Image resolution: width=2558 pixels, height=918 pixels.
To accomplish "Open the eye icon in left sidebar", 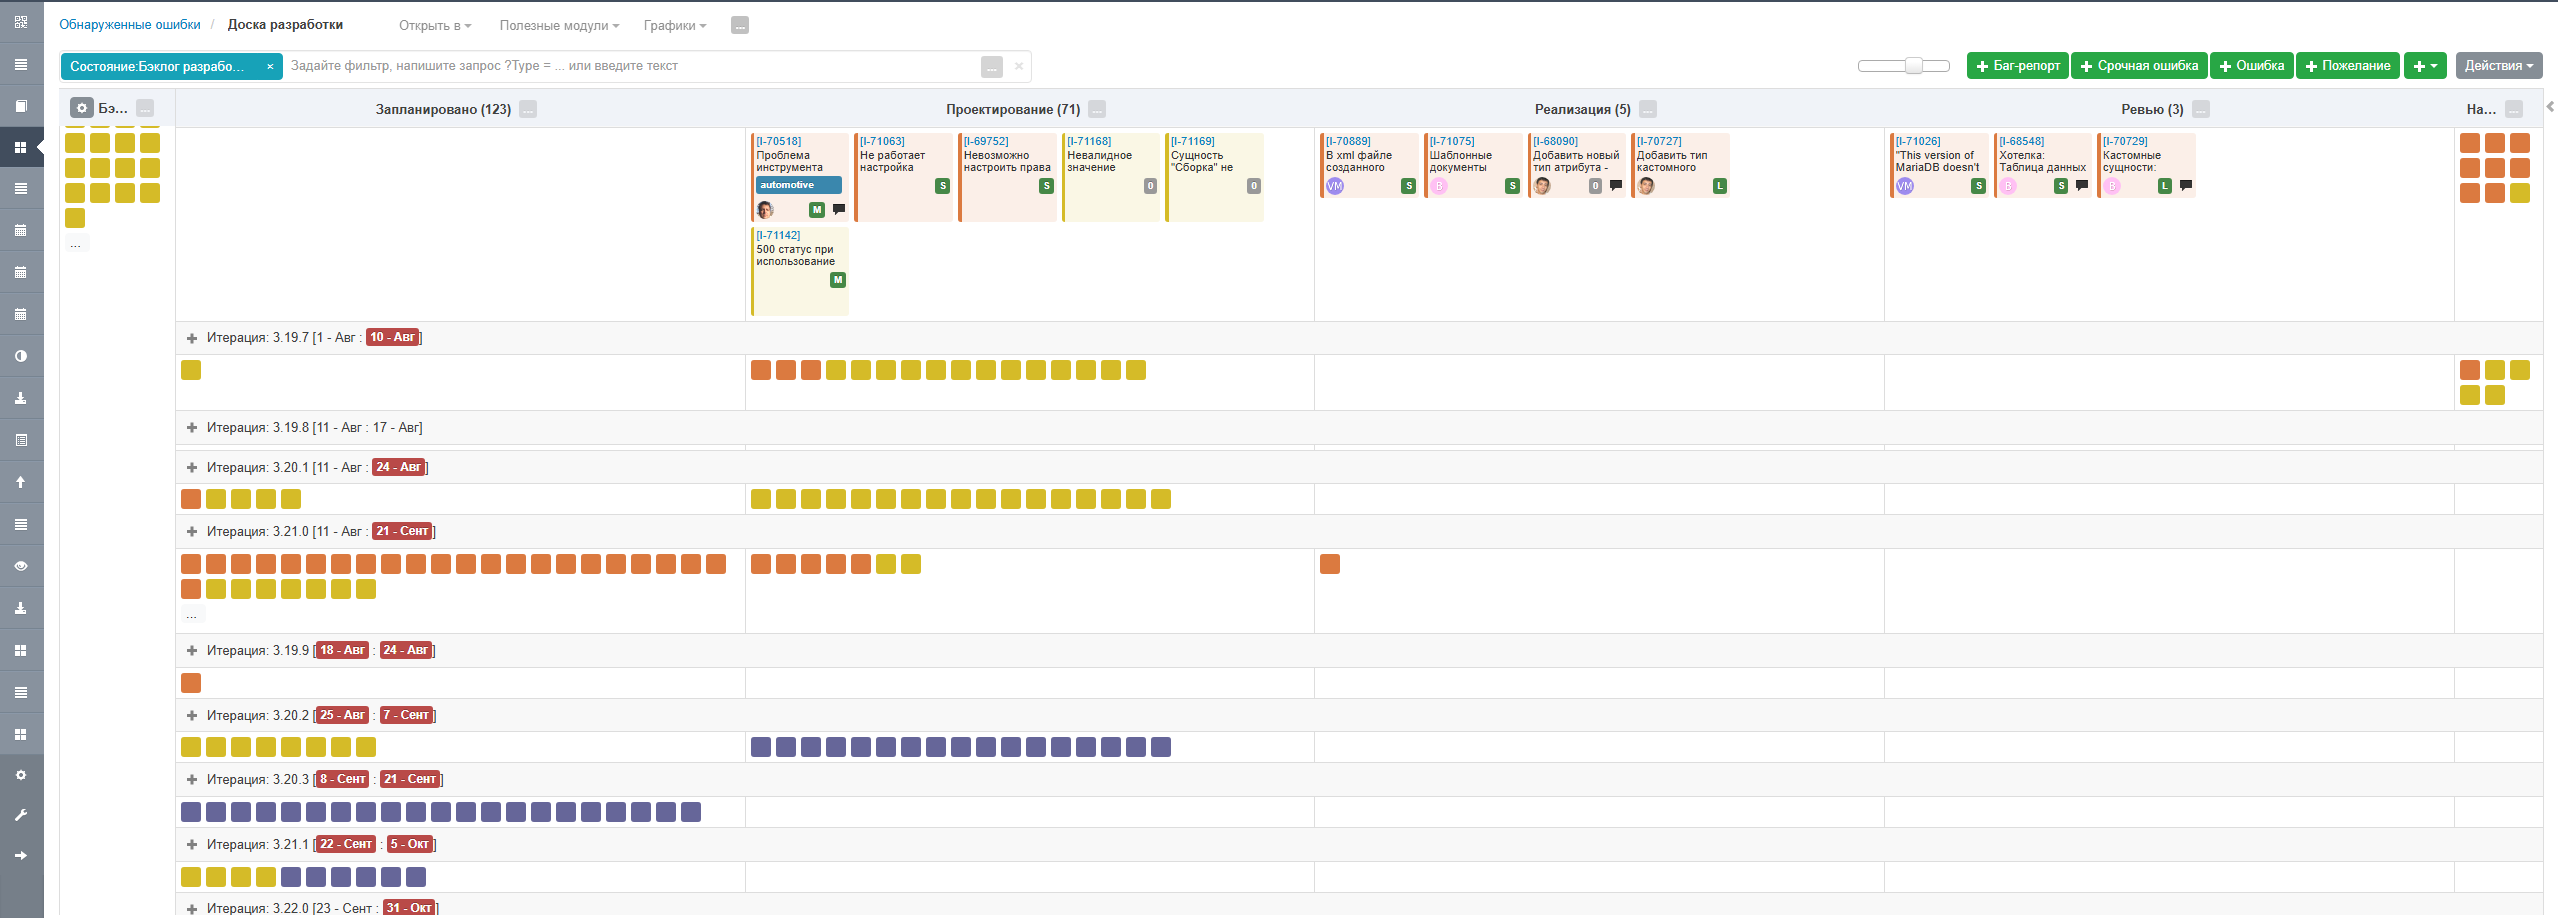I will tap(21, 566).
